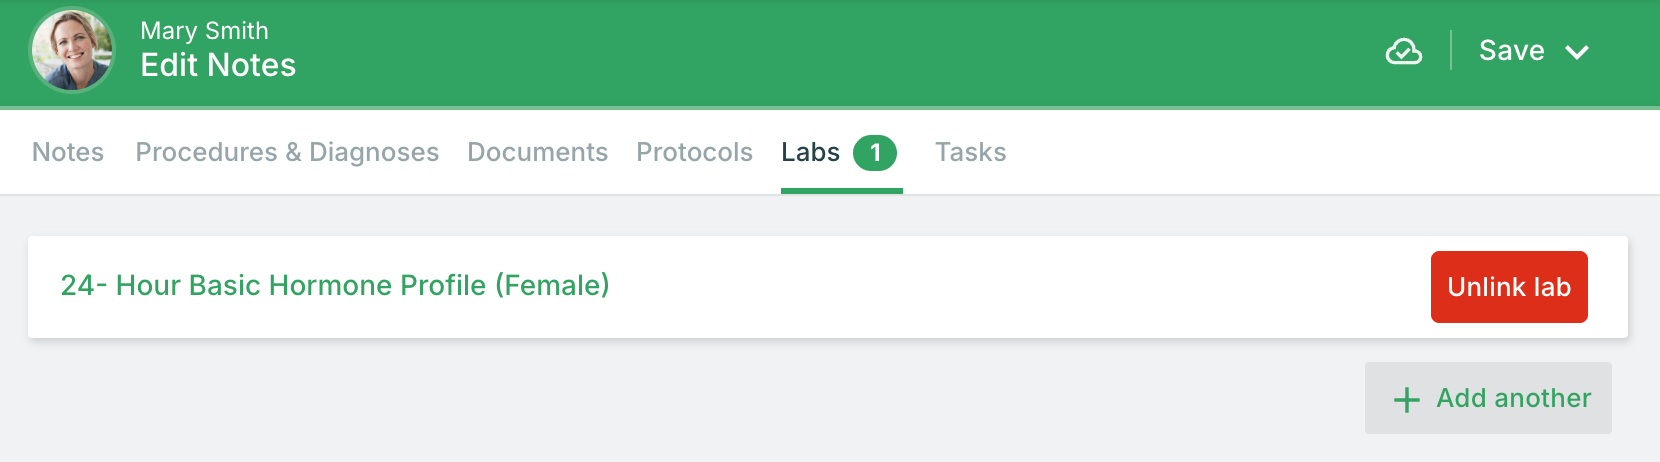Open the Tasks tab
The image size is (1660, 462).
[970, 152]
